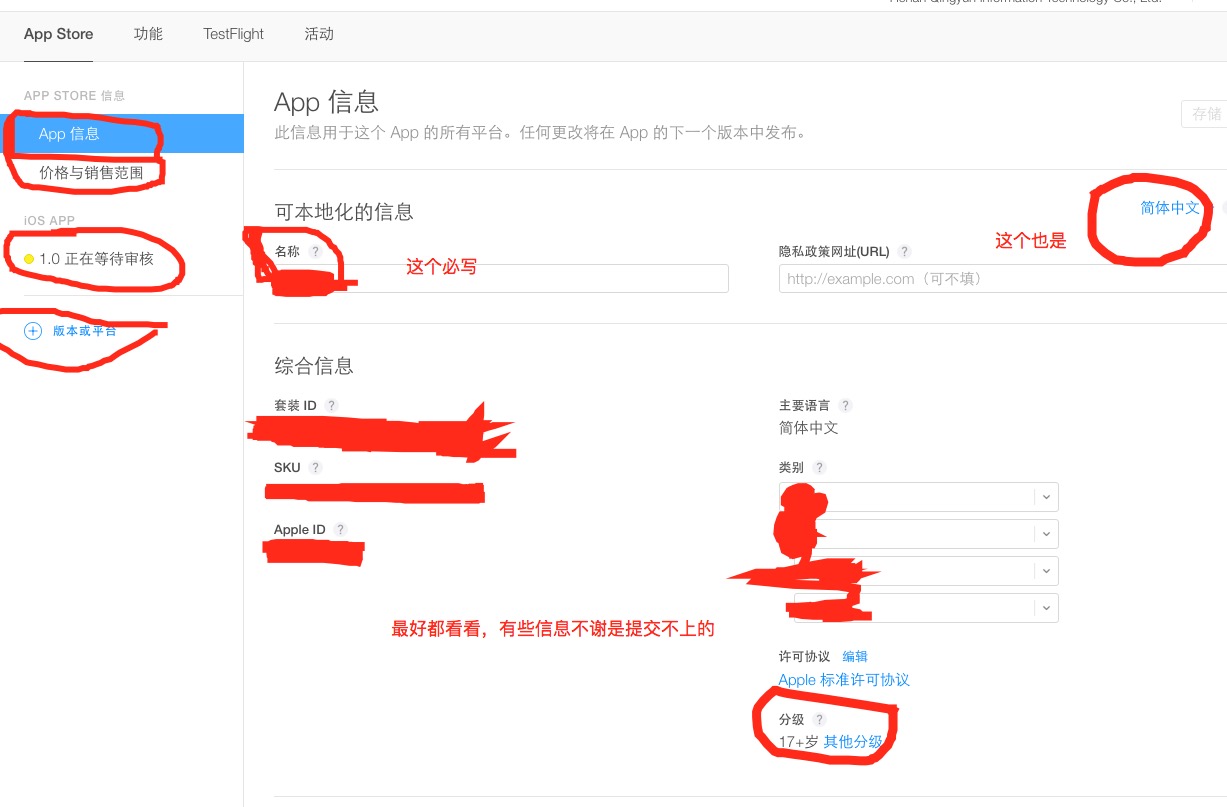Click help icon beside 套装 ID
Image resolution: width=1227 pixels, height=807 pixels.
(332, 406)
